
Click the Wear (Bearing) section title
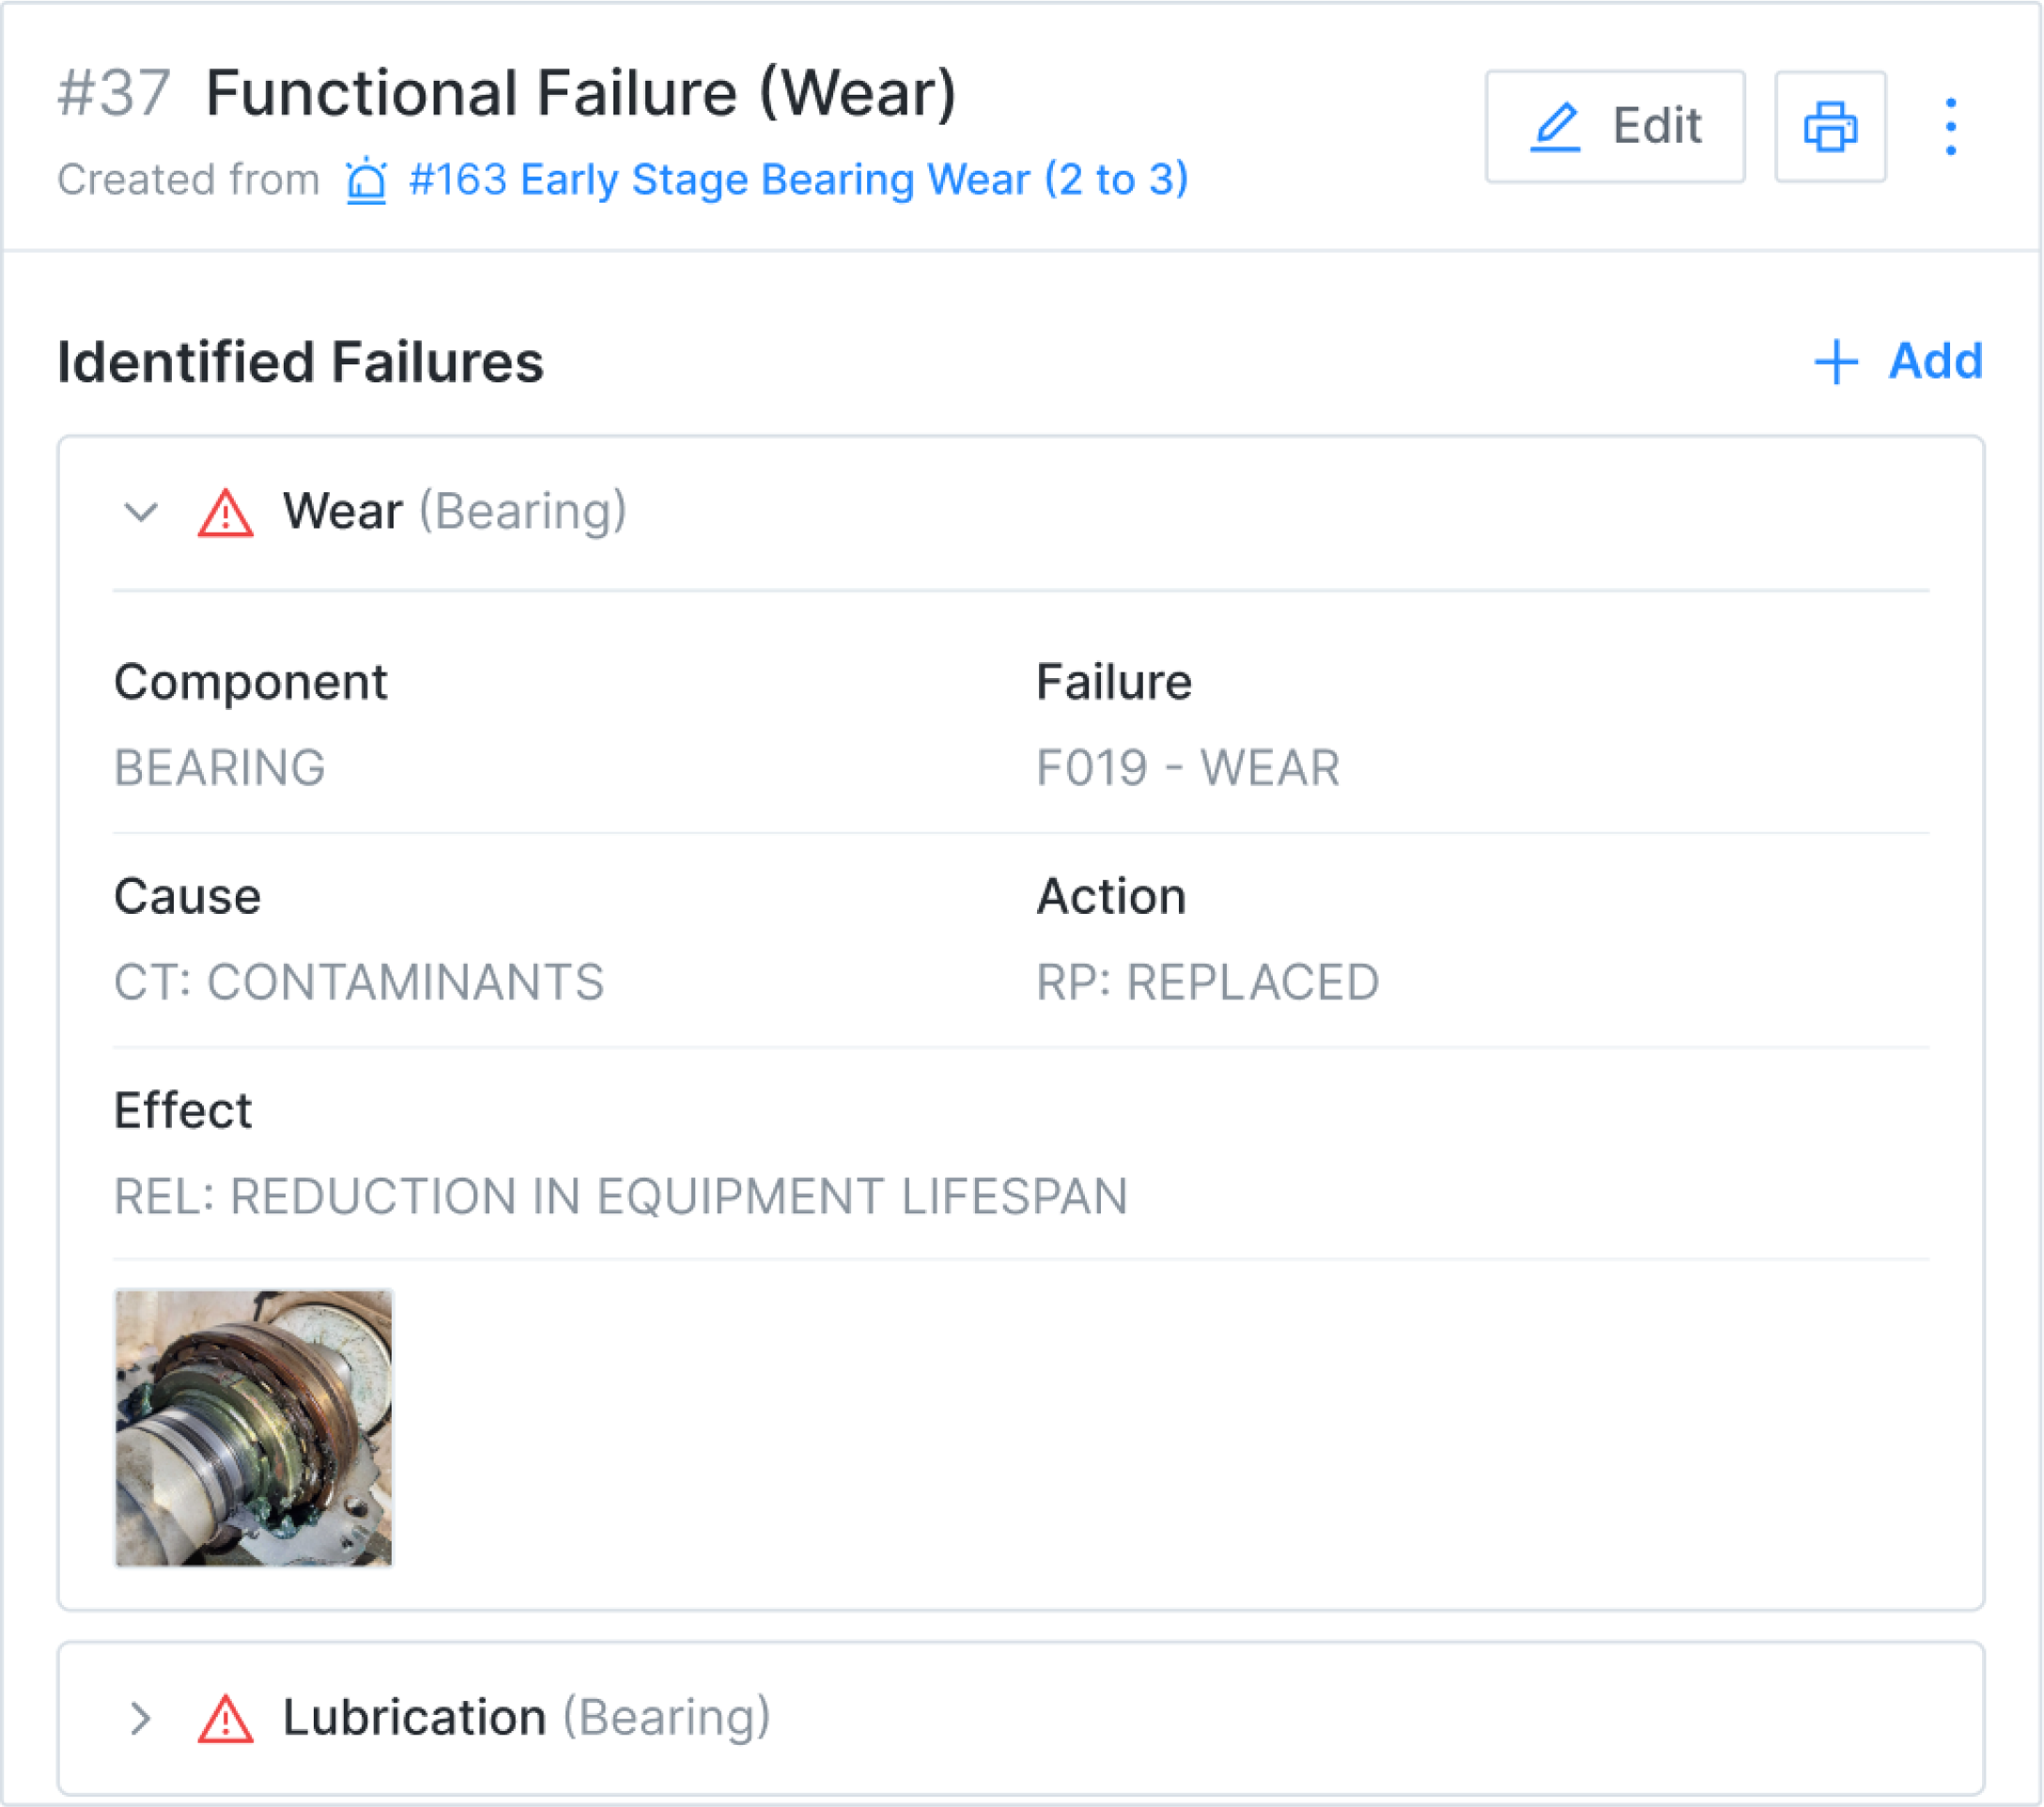click(x=342, y=511)
